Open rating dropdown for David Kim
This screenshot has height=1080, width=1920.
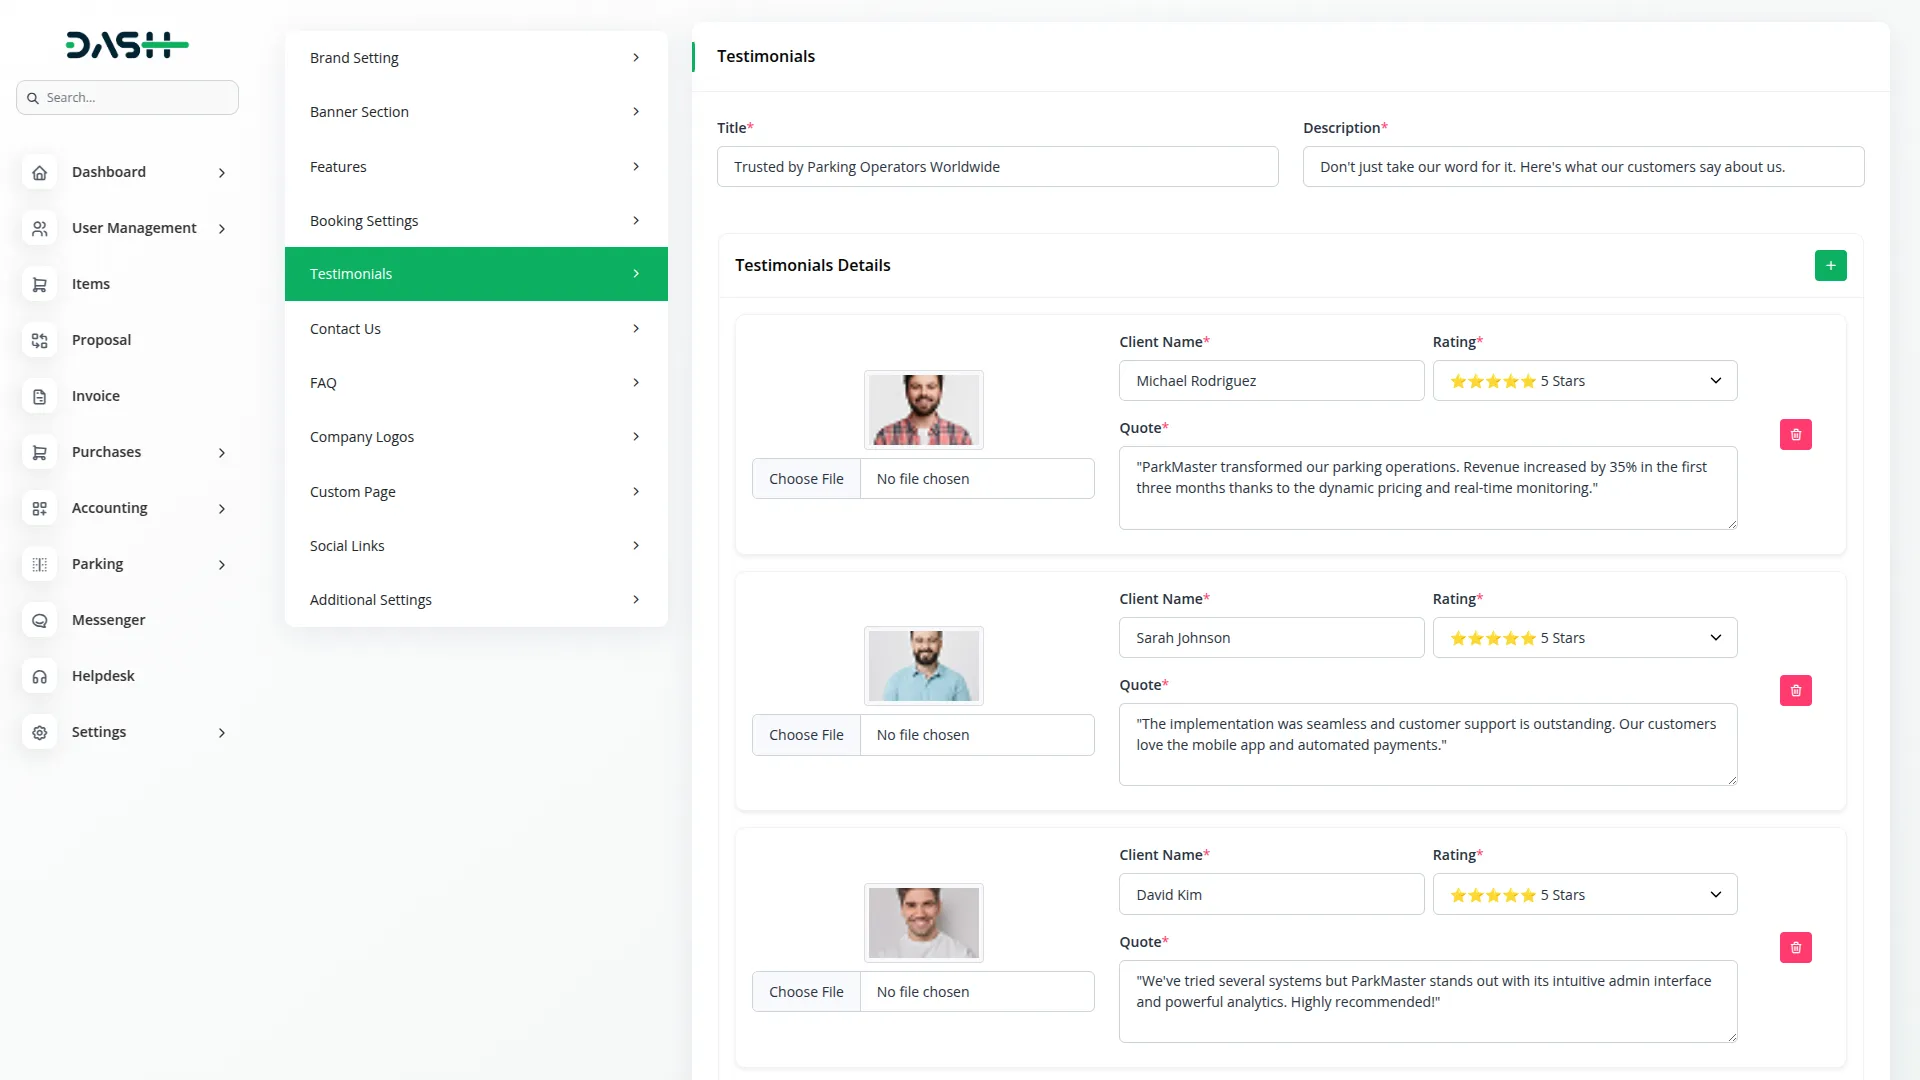pyautogui.click(x=1584, y=895)
